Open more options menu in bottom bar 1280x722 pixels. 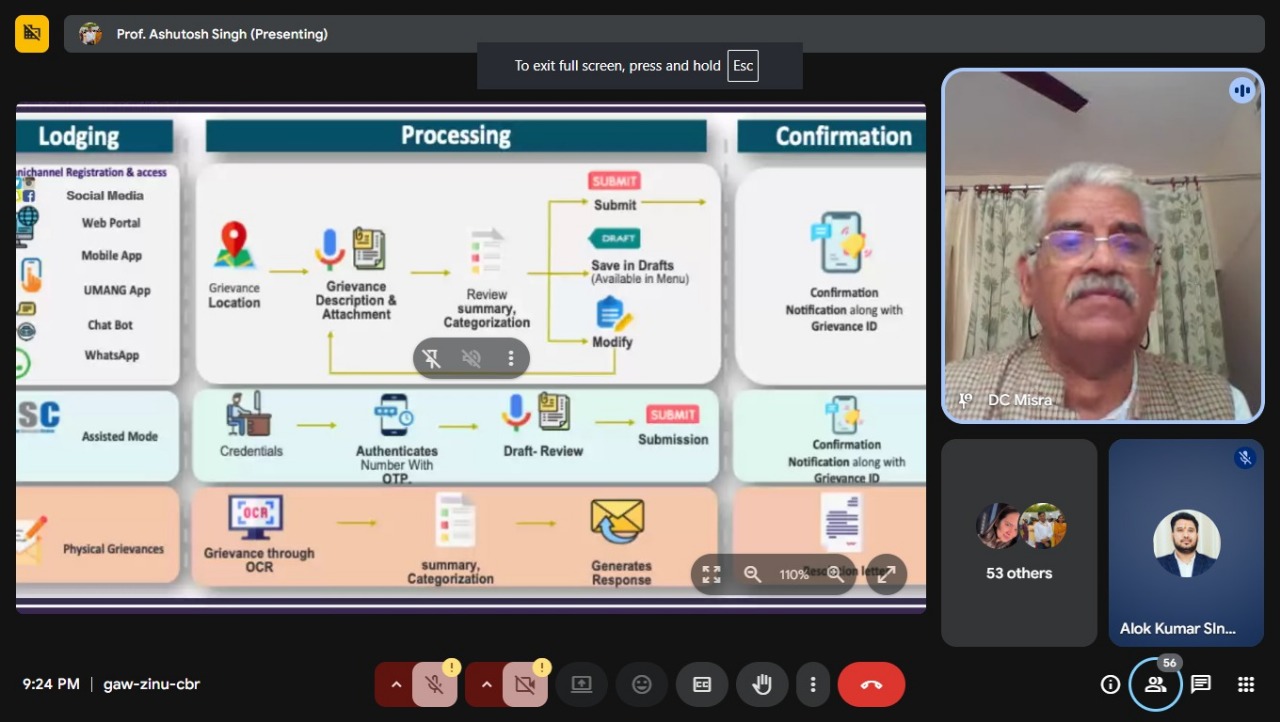813,685
